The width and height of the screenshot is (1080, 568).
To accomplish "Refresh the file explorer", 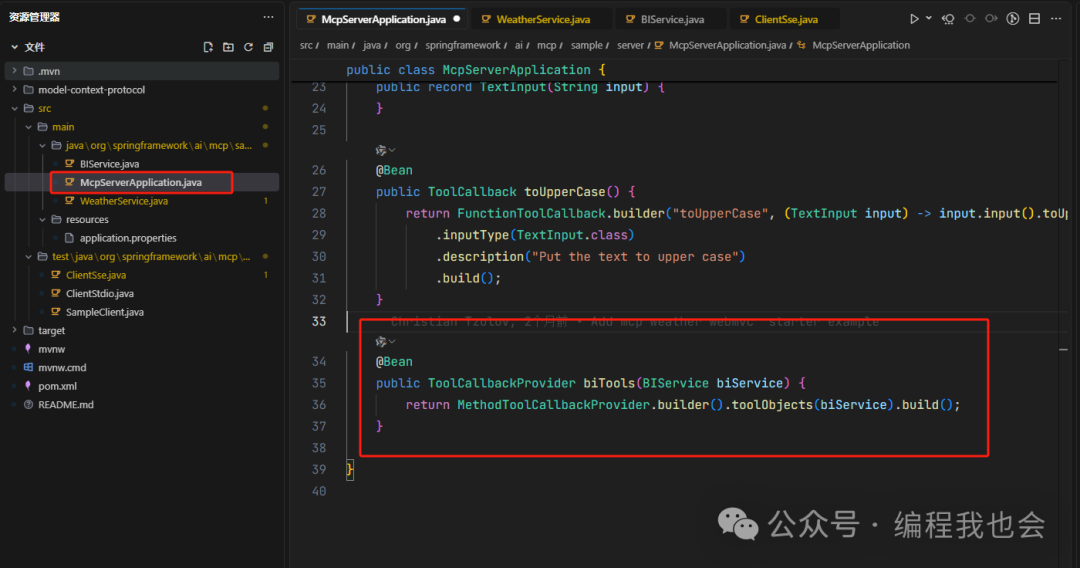I will [248, 47].
